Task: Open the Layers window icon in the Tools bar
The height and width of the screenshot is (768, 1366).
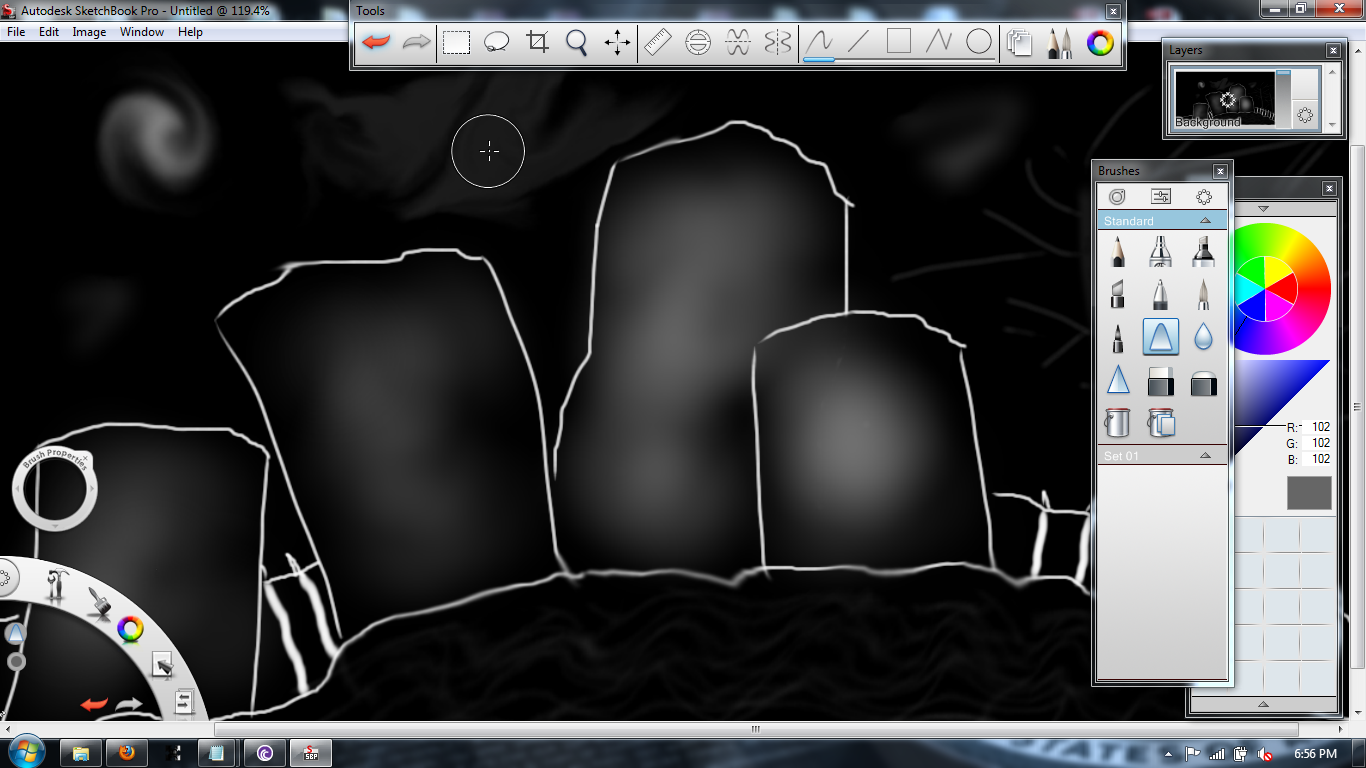Action: click(1019, 42)
